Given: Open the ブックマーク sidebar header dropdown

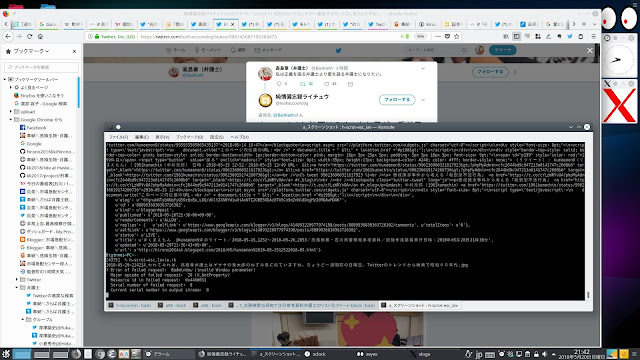Looking at the screenshot, I should [x=31, y=51].
